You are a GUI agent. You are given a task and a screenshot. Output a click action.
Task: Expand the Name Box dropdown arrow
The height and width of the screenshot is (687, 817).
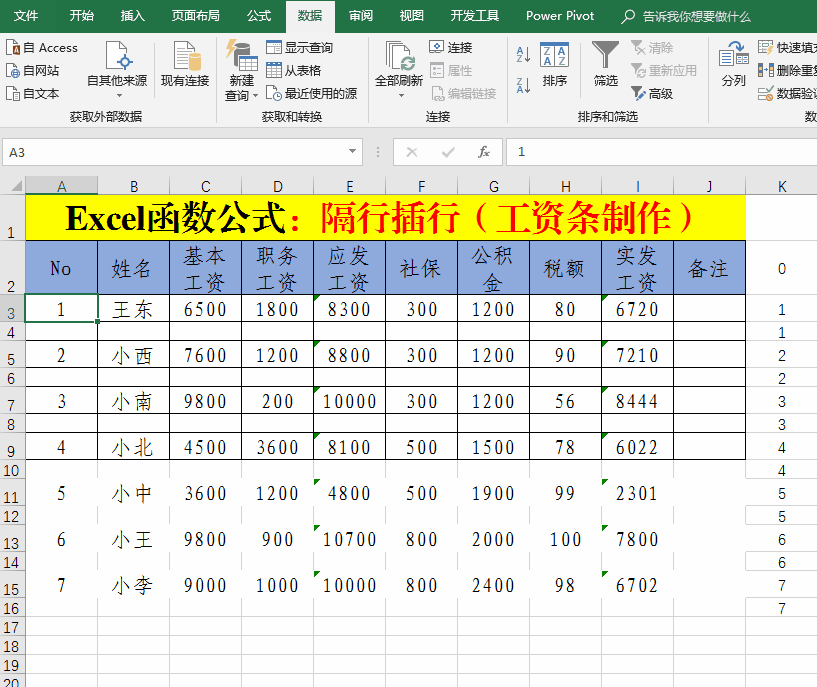pos(352,152)
